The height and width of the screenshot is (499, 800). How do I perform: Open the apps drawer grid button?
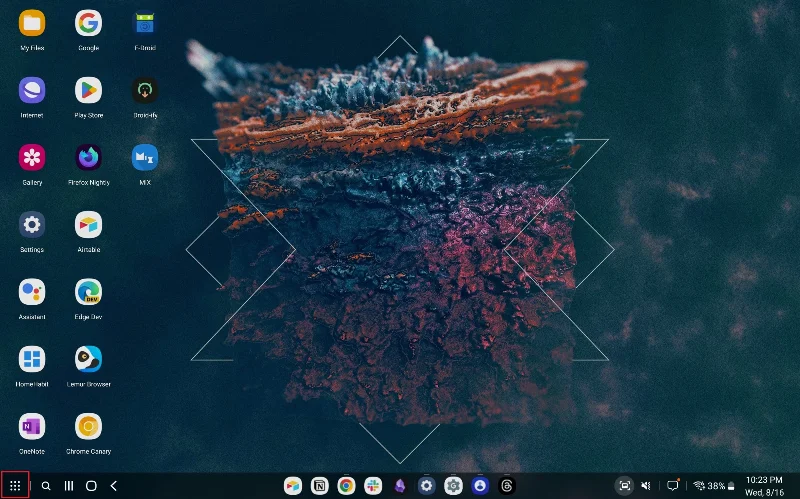point(15,485)
